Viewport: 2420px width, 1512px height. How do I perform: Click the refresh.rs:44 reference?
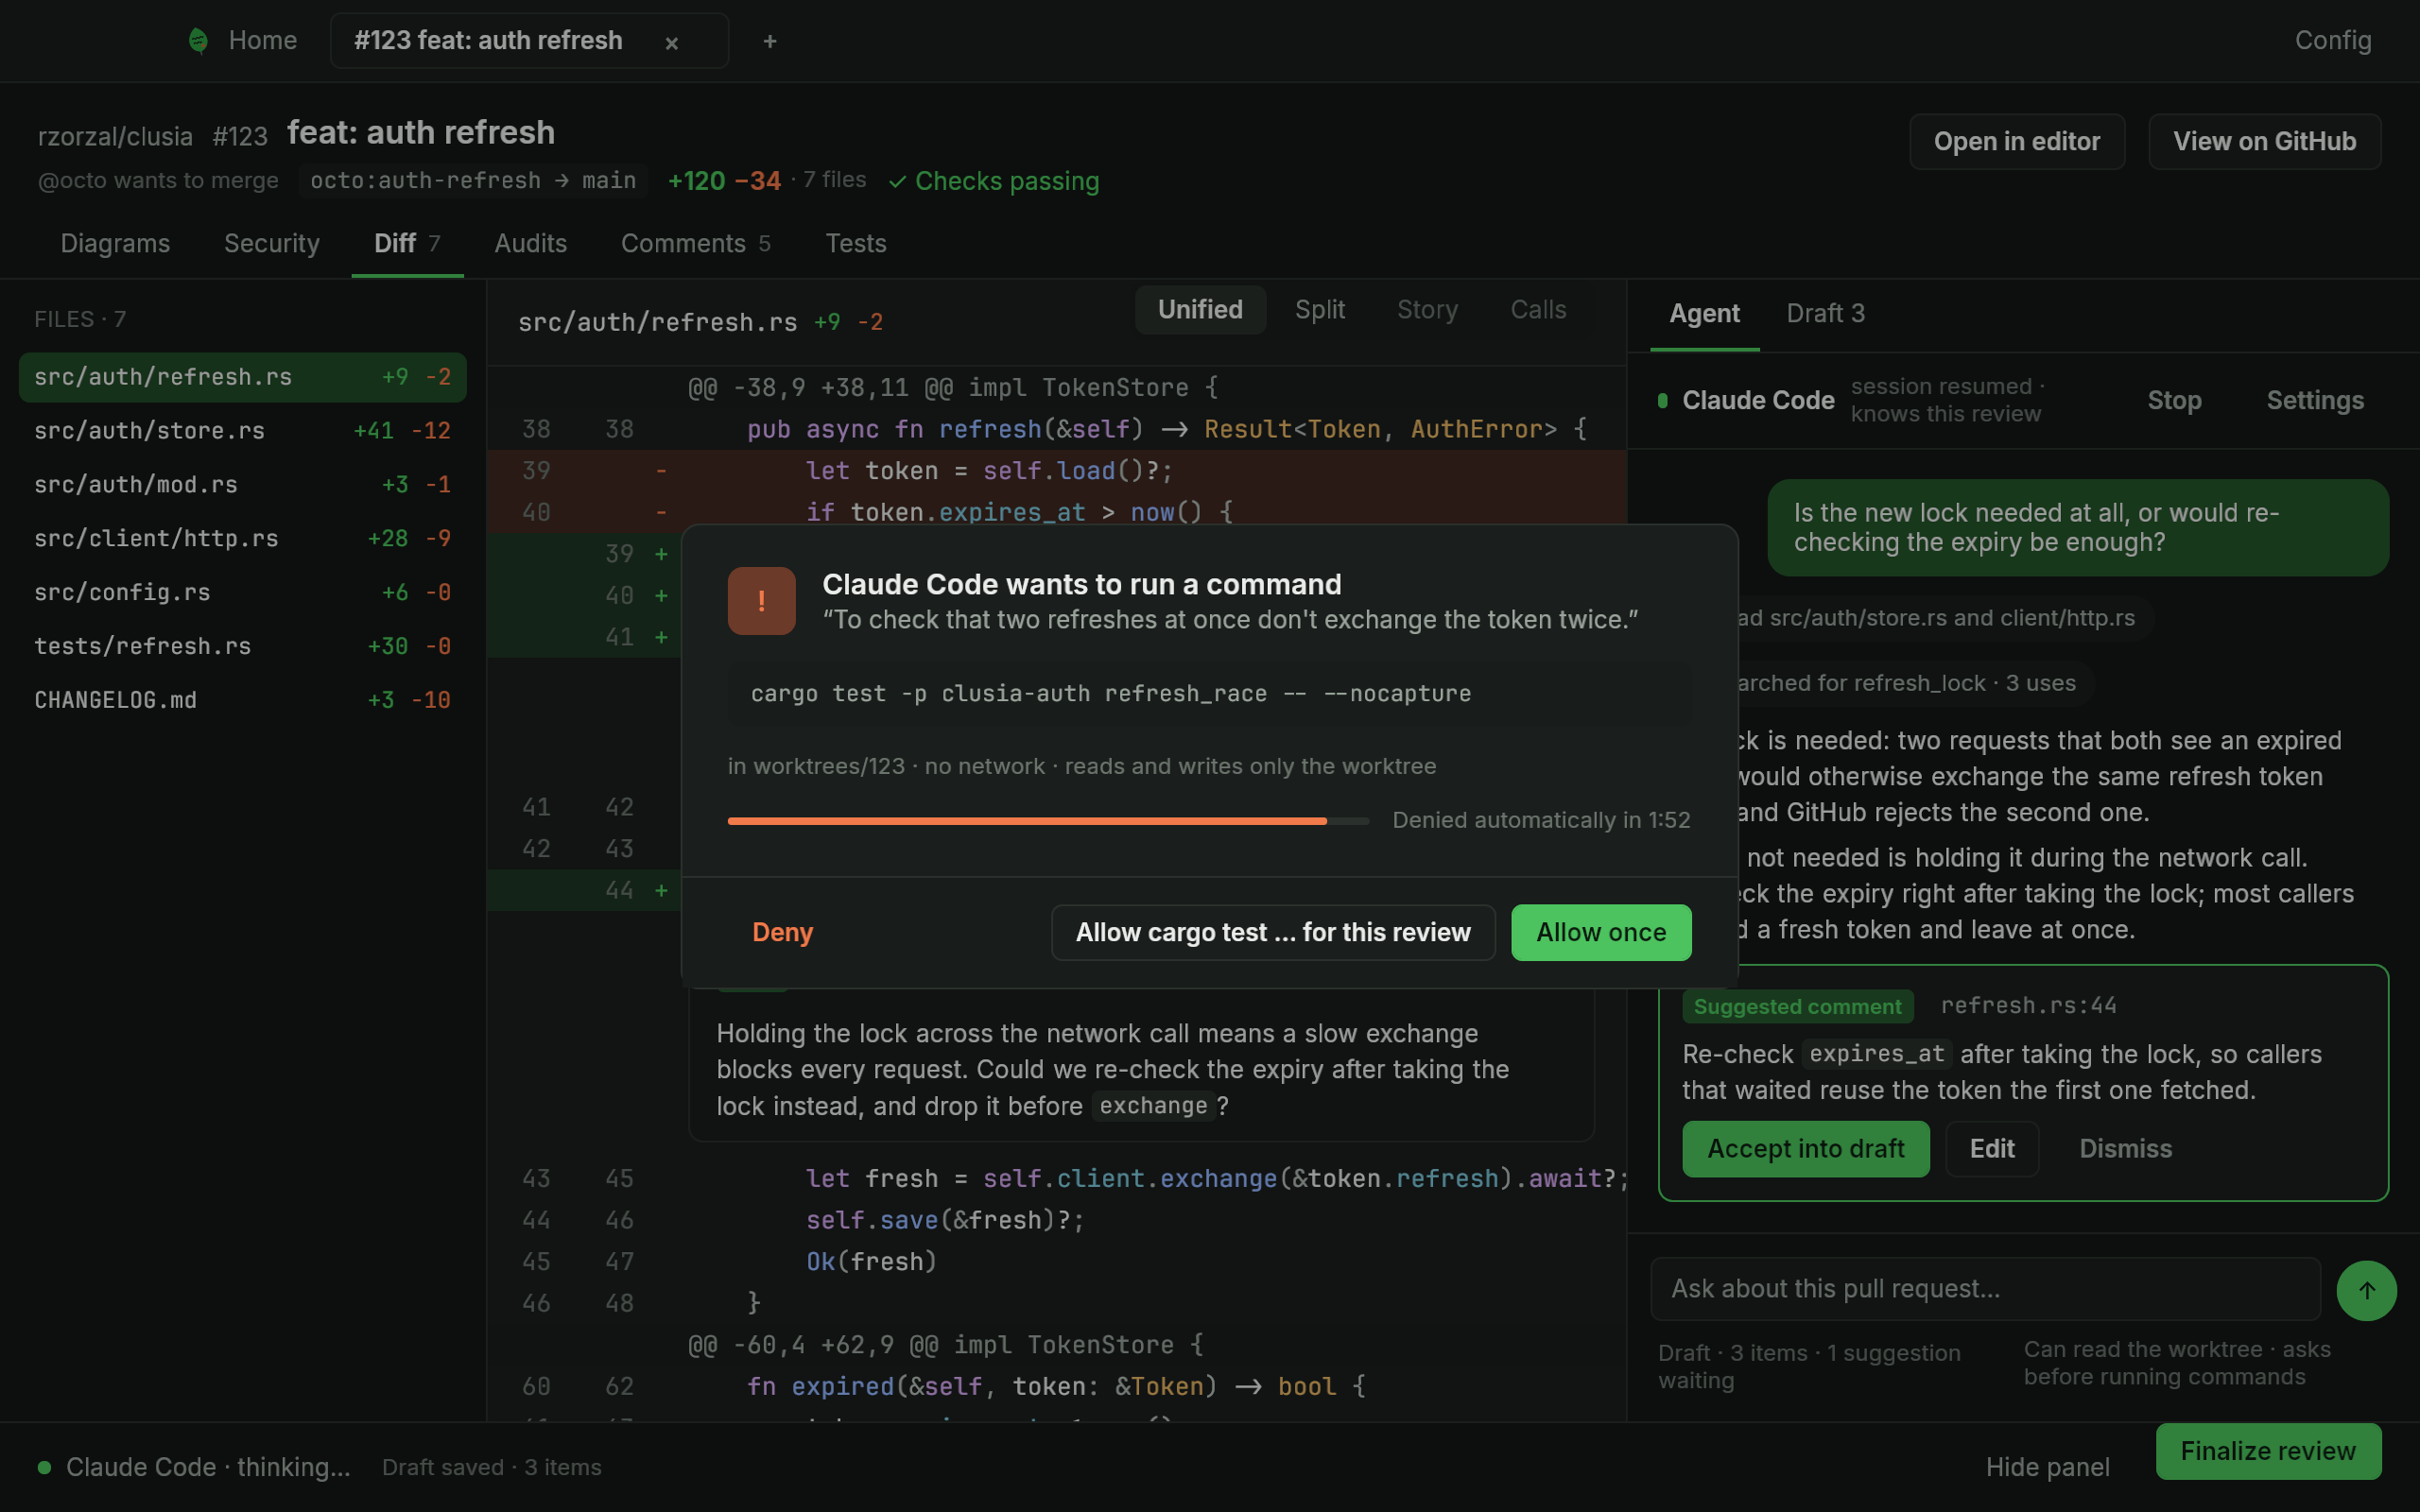pyautogui.click(x=2028, y=1006)
